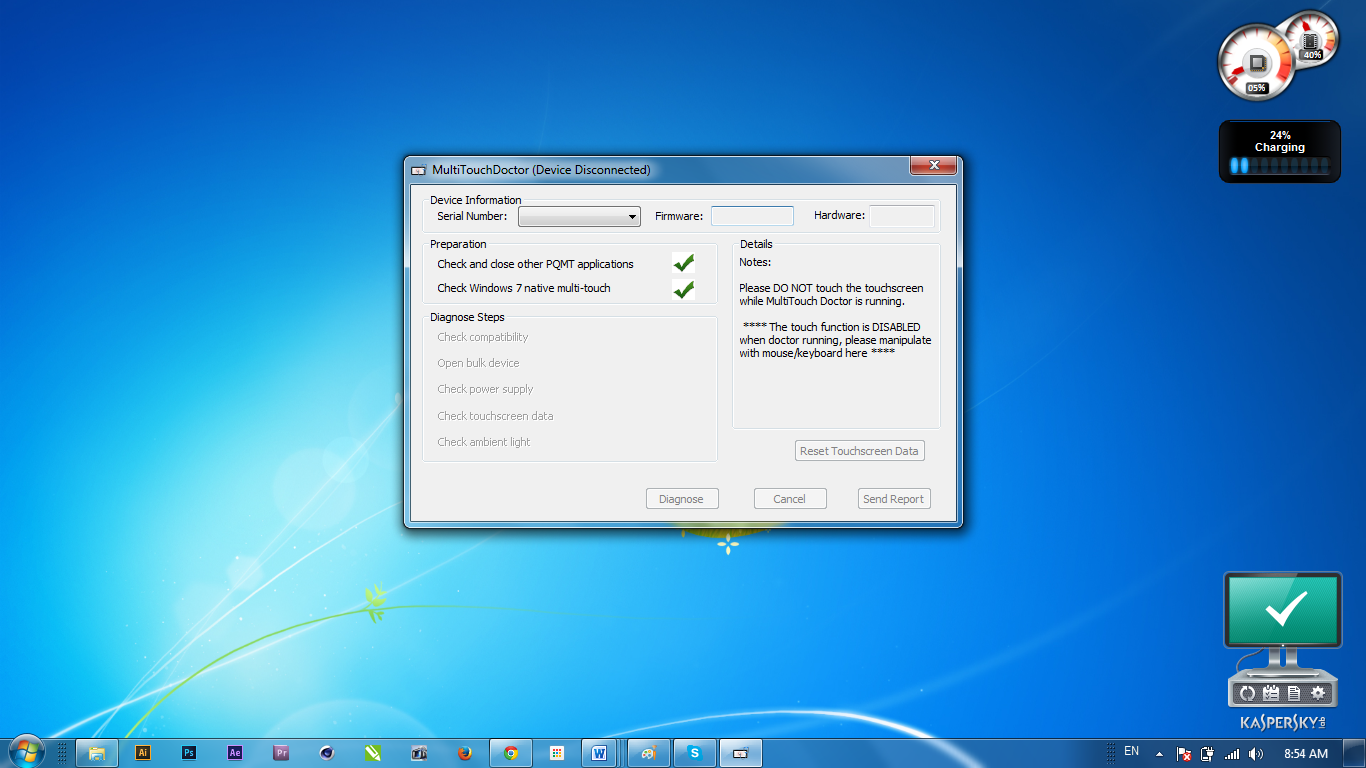Open Windows Explorer from the taskbar

(97, 753)
